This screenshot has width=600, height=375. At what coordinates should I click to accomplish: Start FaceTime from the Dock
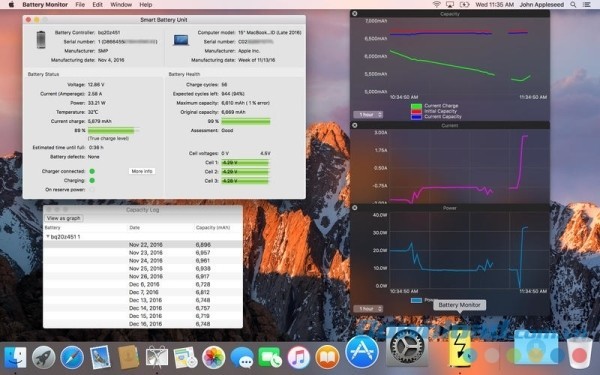270,357
